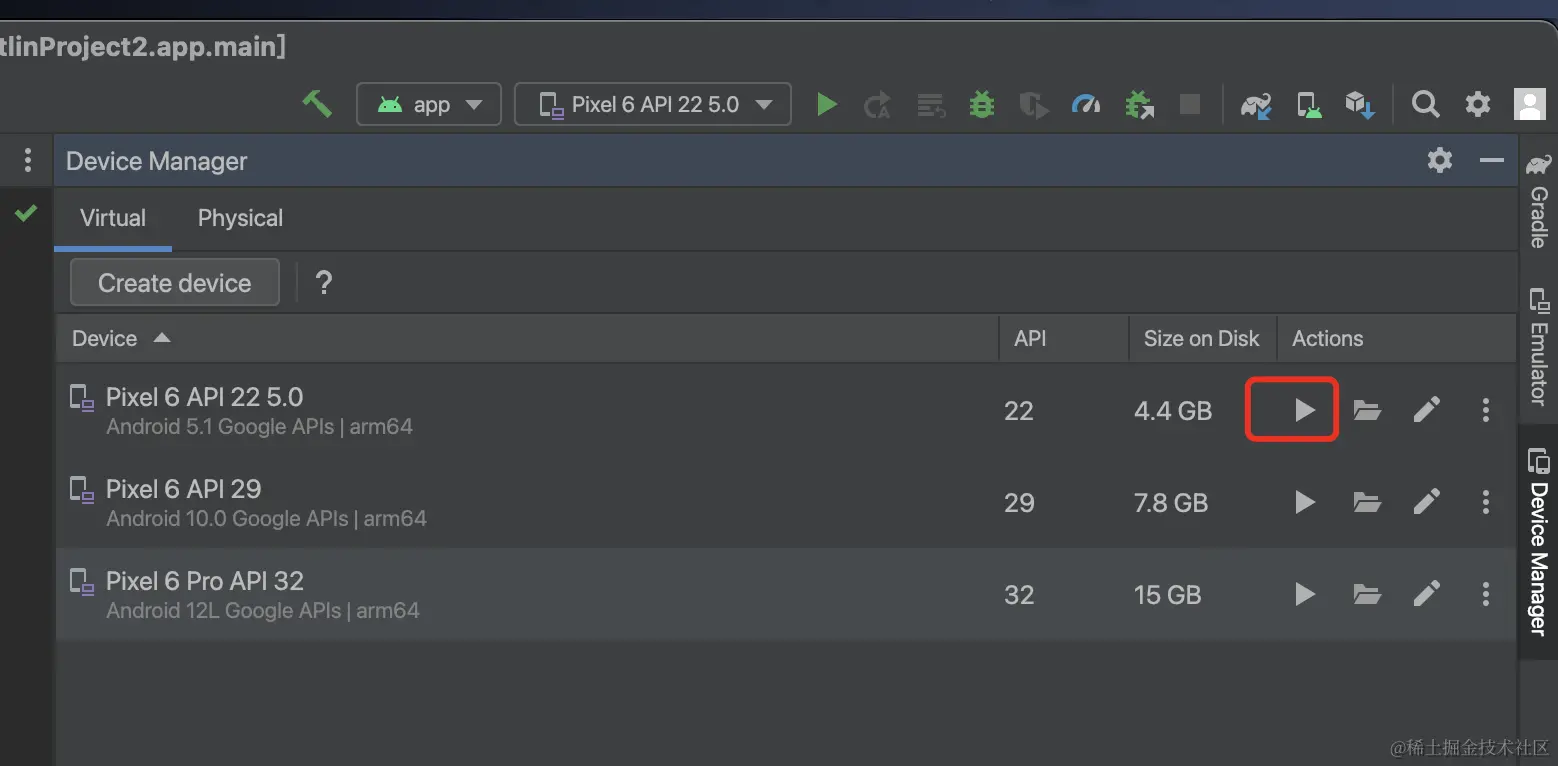This screenshot has width=1558, height=766.
Task: Click the Create device button
Action: click(x=175, y=283)
